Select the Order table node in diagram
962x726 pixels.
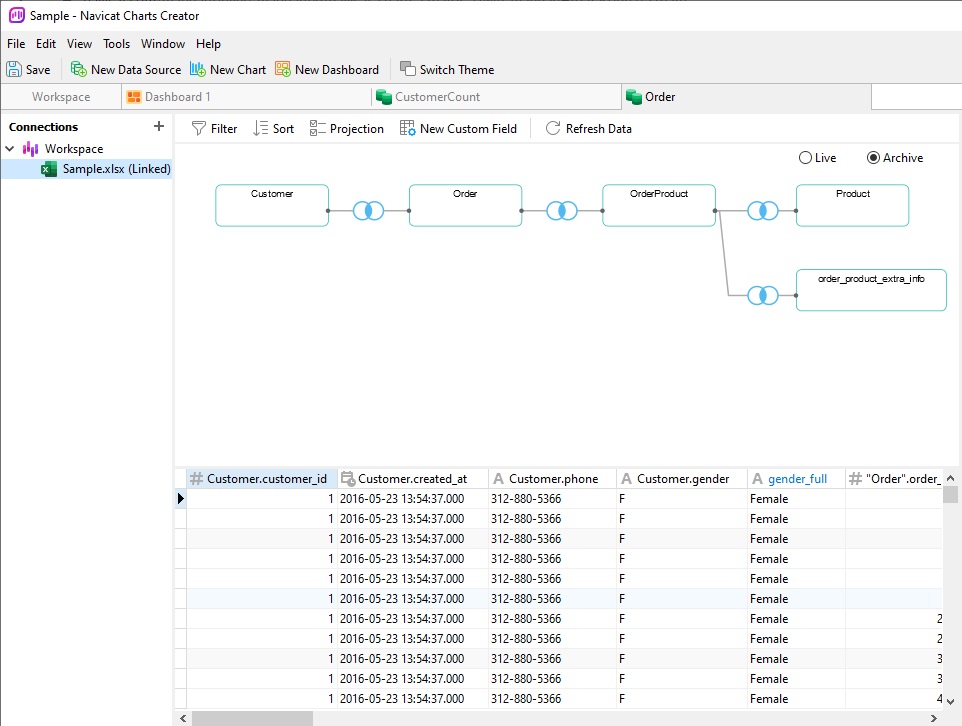click(466, 206)
